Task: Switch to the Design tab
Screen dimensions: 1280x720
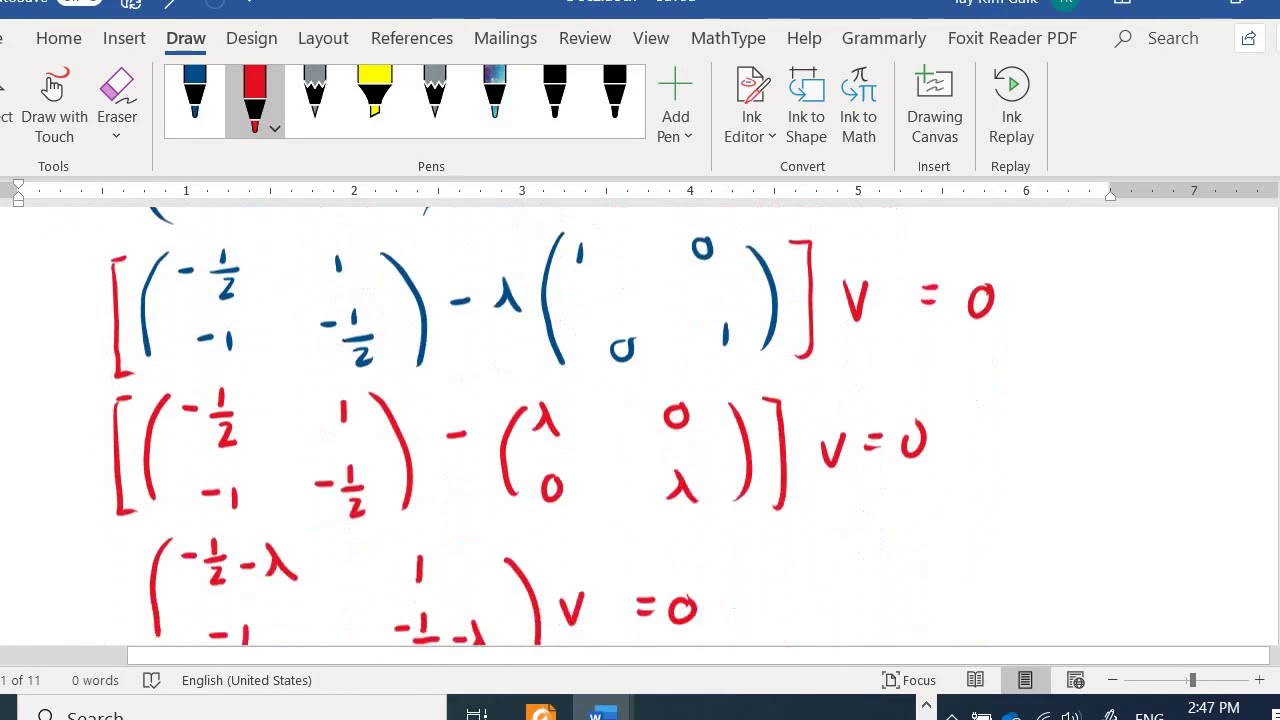Action: coord(251,38)
